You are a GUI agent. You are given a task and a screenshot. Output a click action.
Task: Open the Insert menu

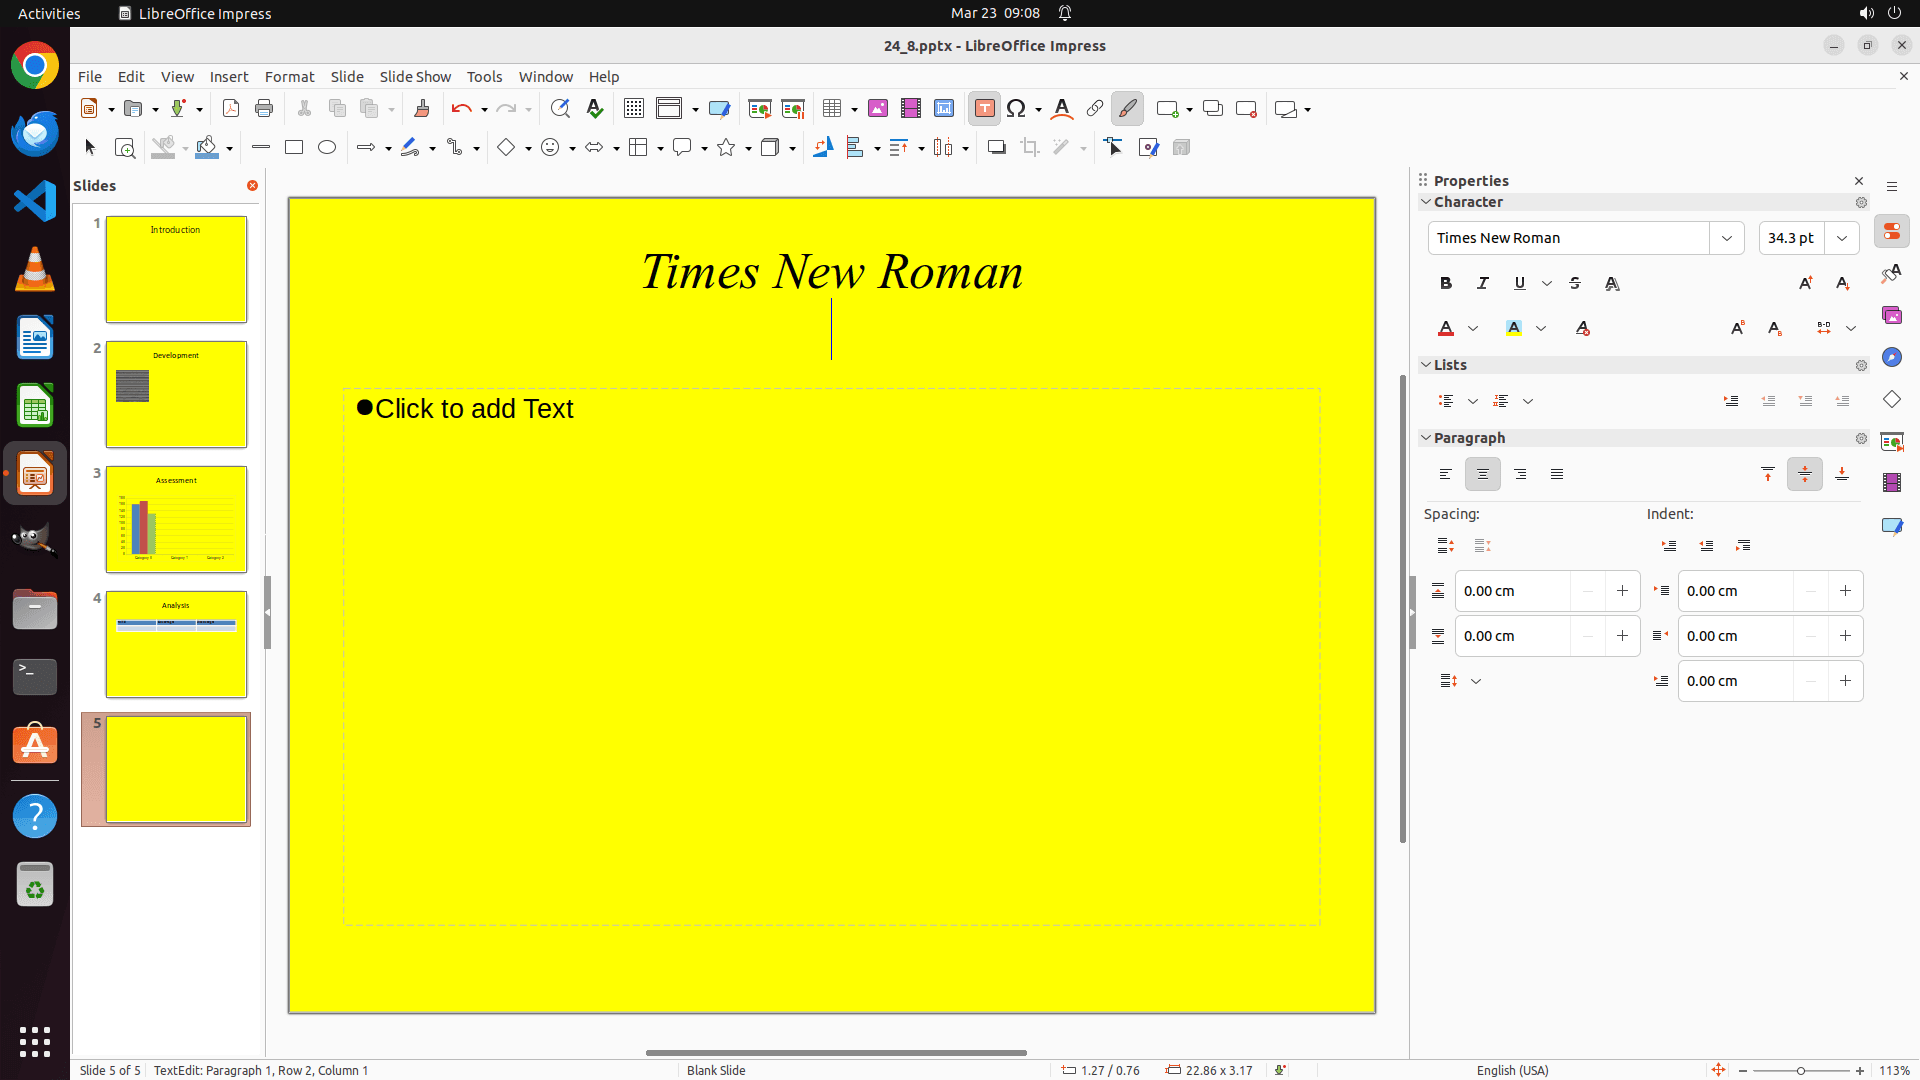229,76
